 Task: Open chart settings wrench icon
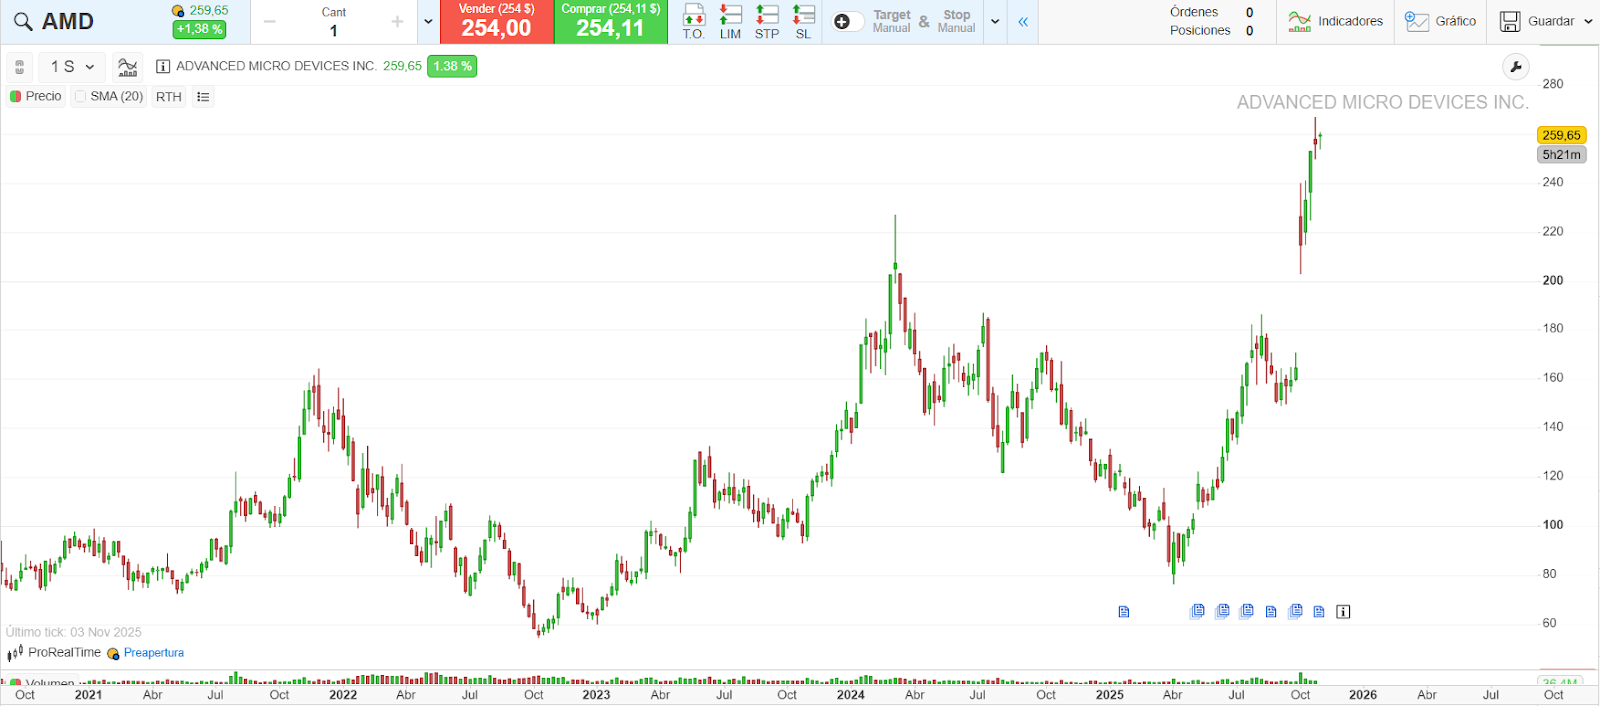[1516, 67]
